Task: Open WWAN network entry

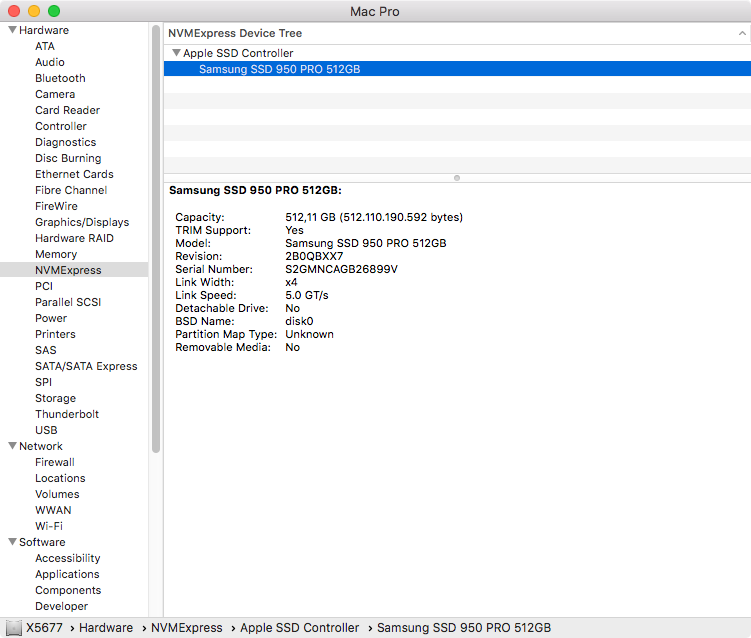Action: pos(53,510)
